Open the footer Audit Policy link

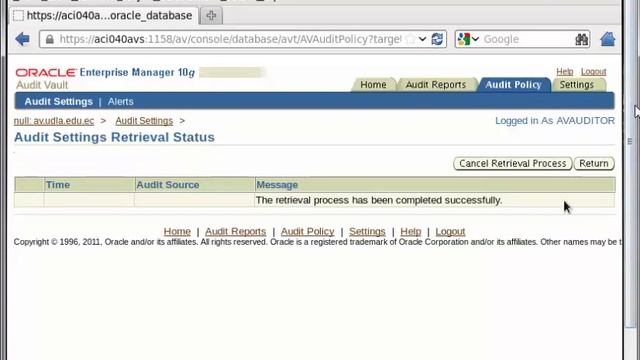pyautogui.click(x=307, y=231)
